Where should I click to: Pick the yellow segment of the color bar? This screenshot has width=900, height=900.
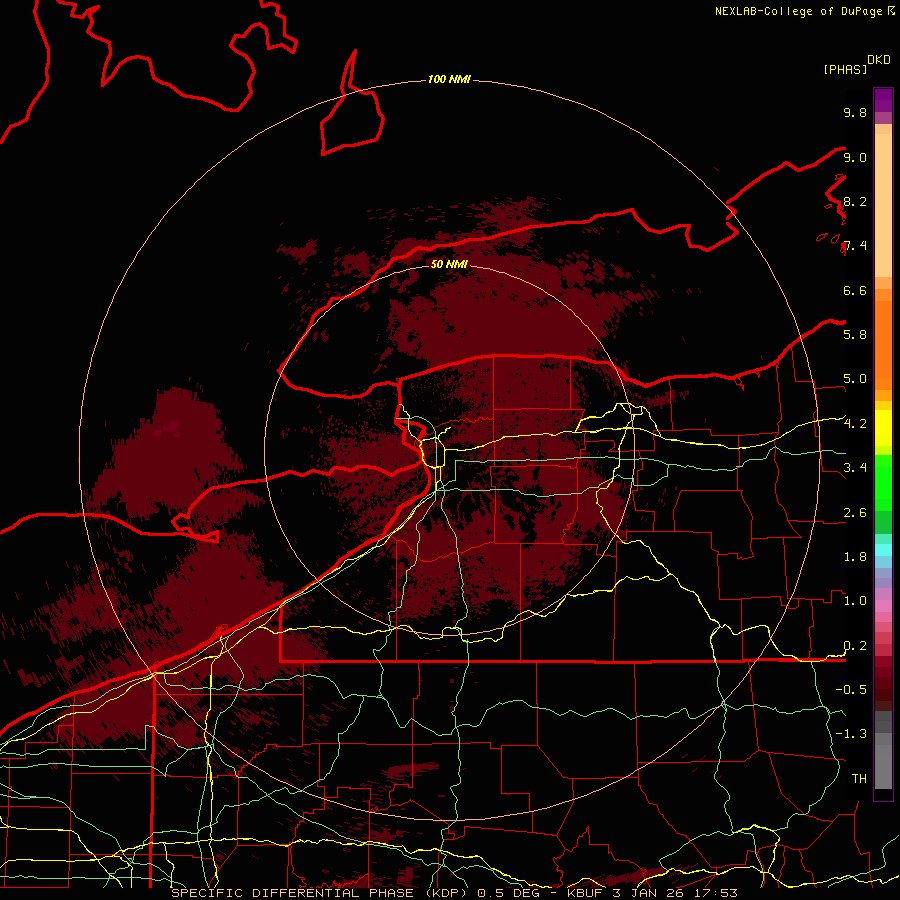coord(883,428)
